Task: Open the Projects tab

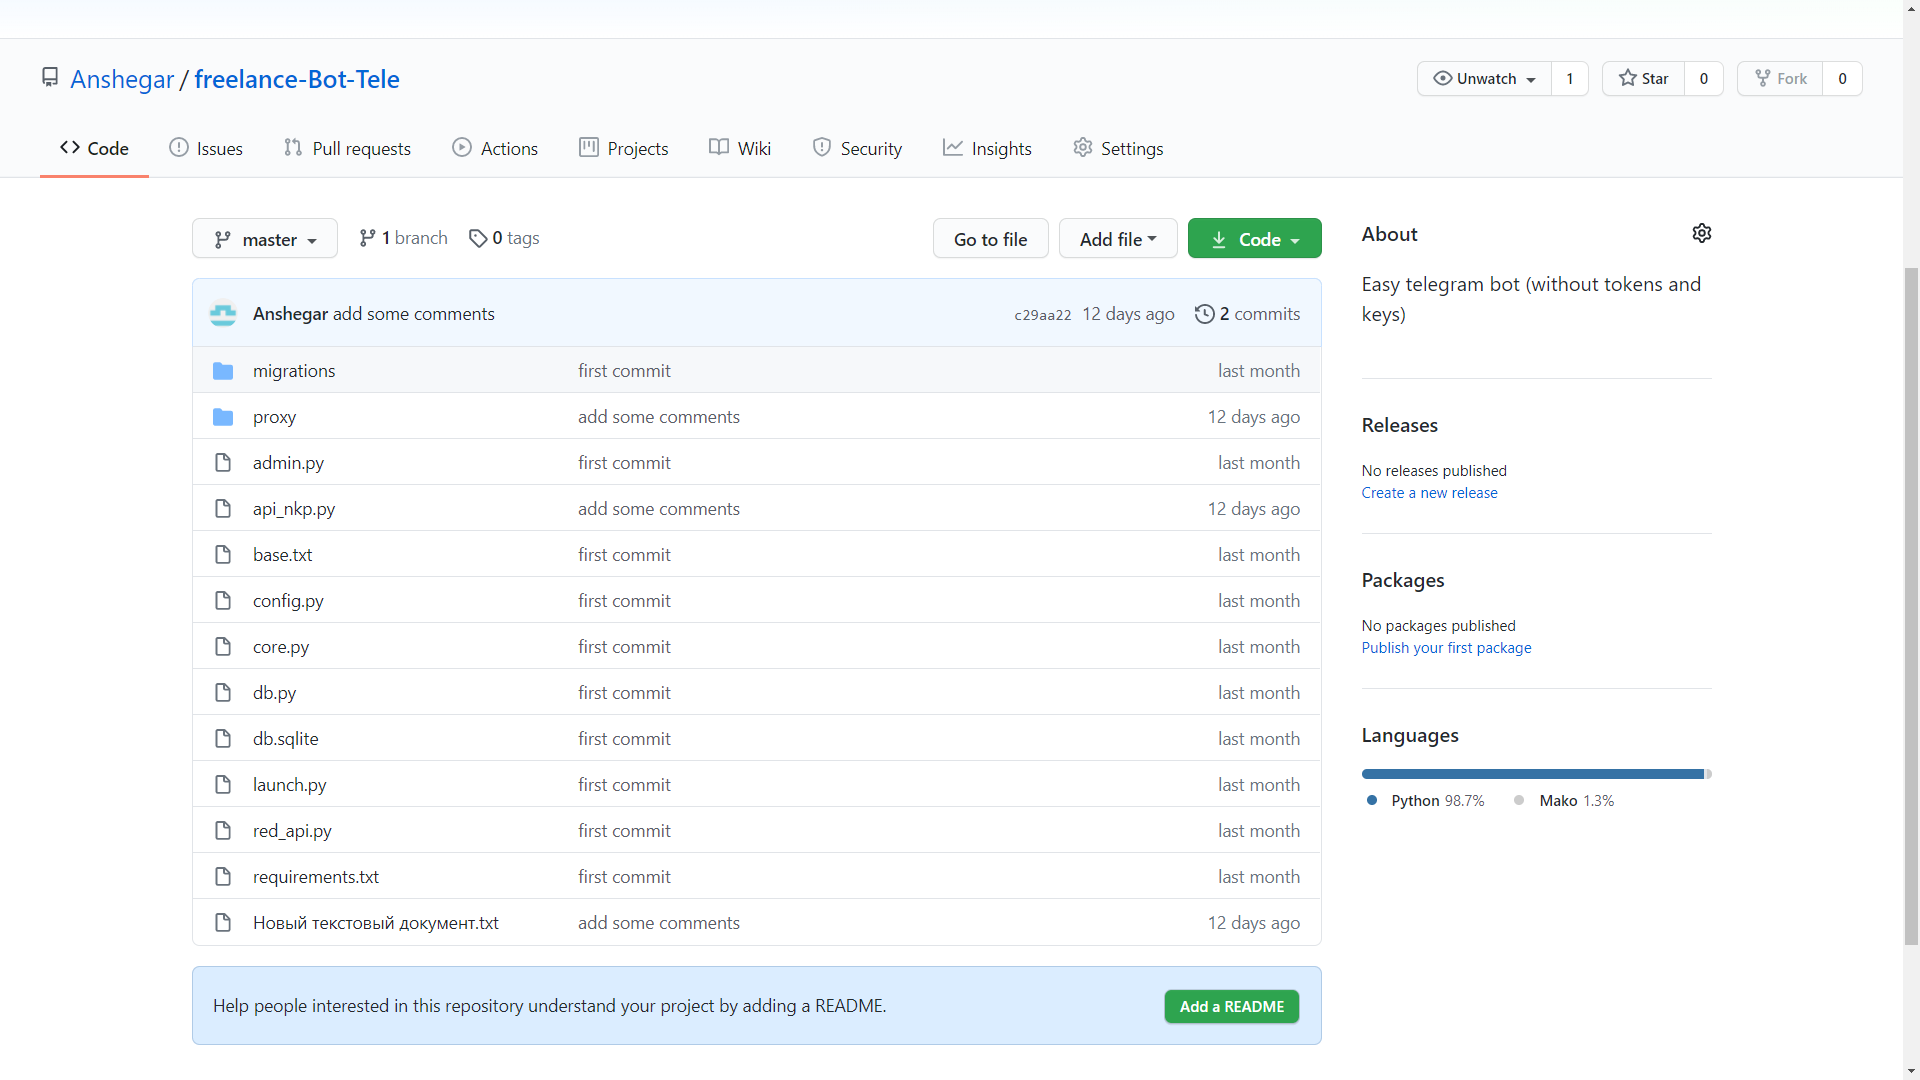Action: (624, 148)
